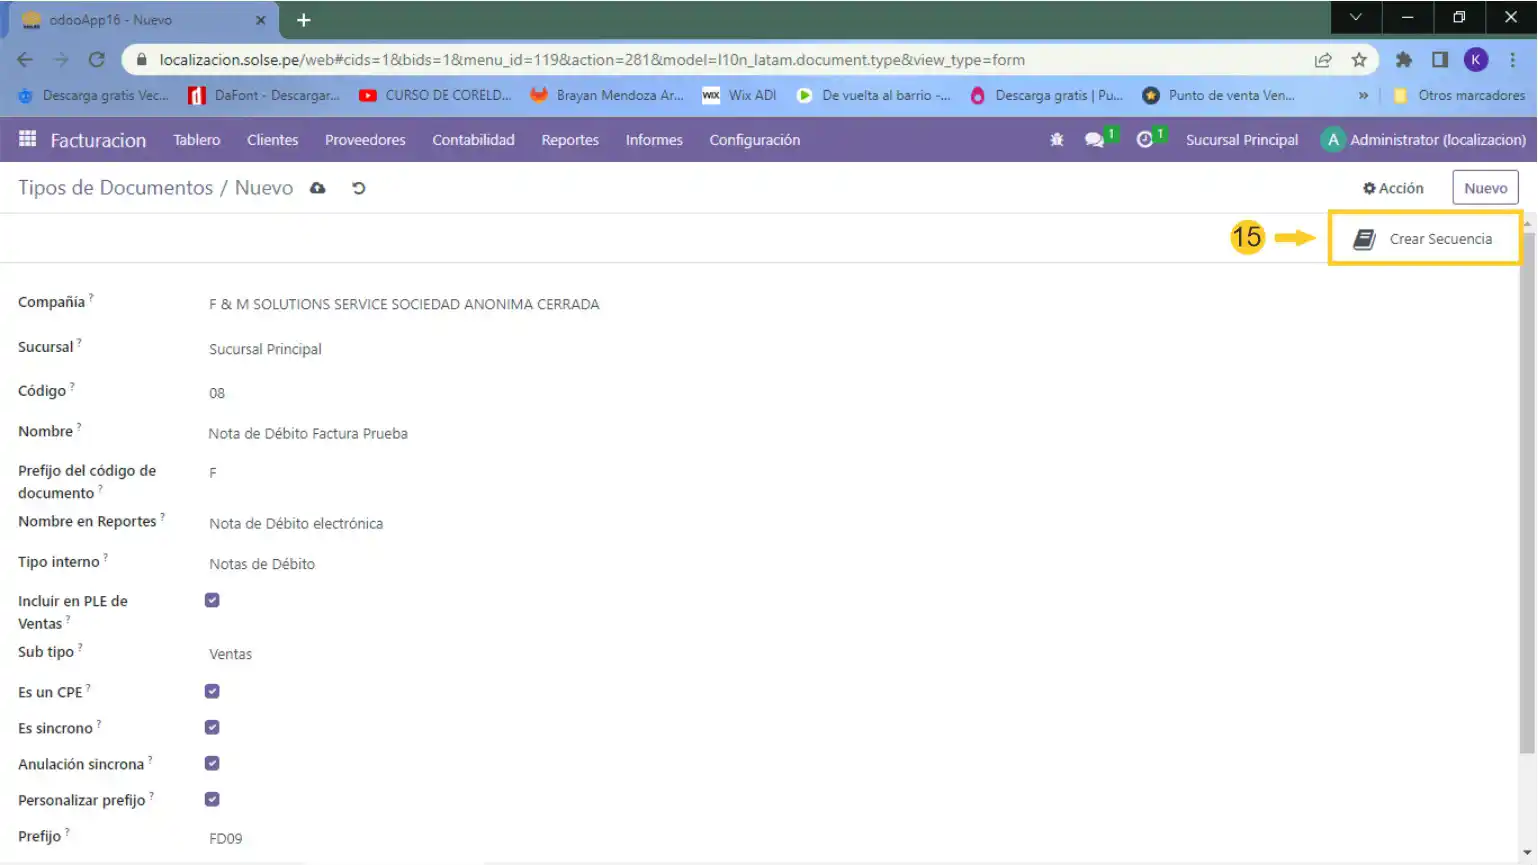
Task: Show more bookmarks with chevron
Action: coord(1363,96)
